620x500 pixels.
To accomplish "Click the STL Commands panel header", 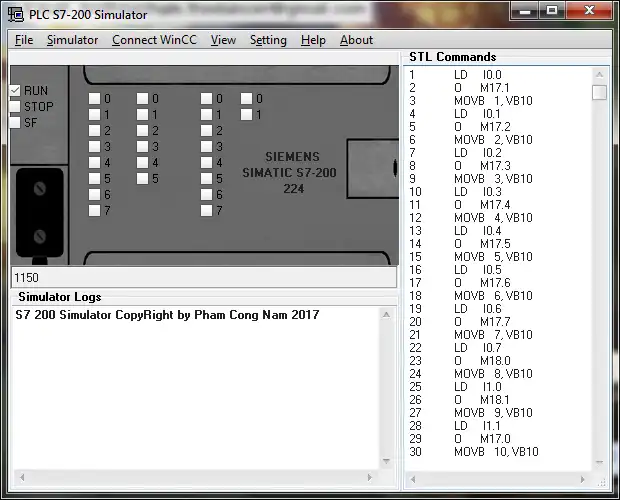I will pos(453,57).
